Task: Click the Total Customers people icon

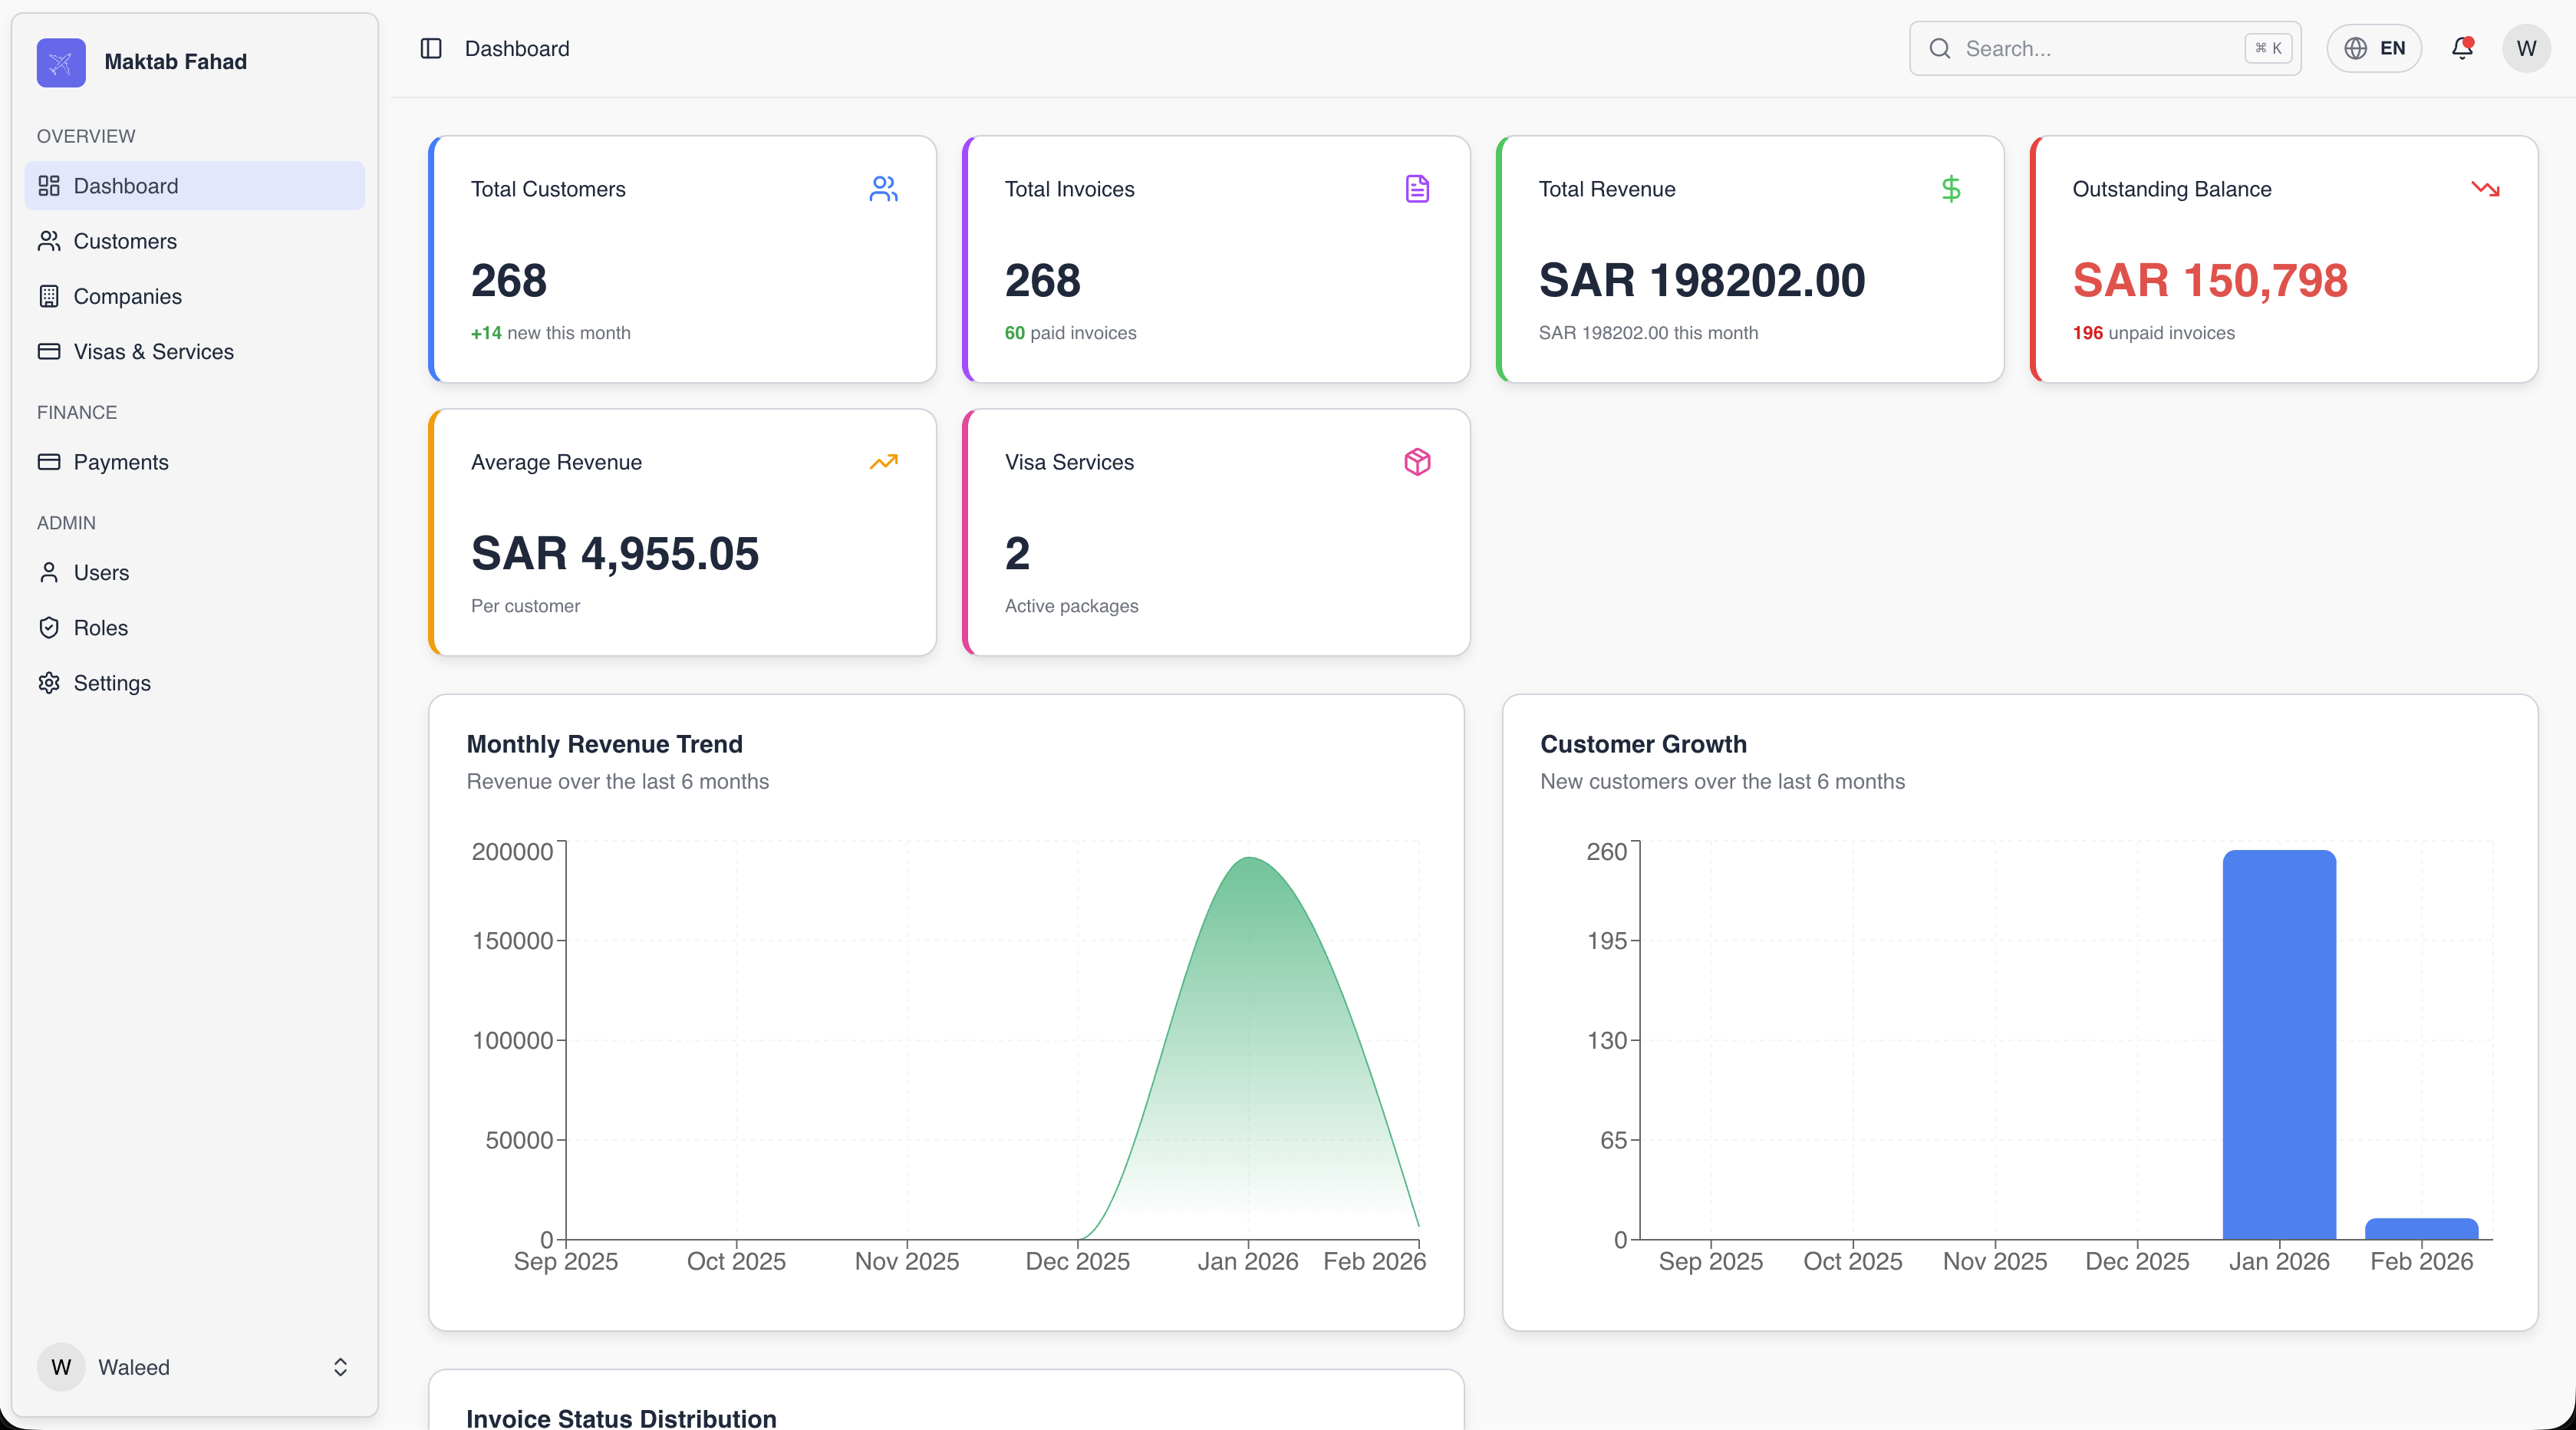Action: [883, 189]
